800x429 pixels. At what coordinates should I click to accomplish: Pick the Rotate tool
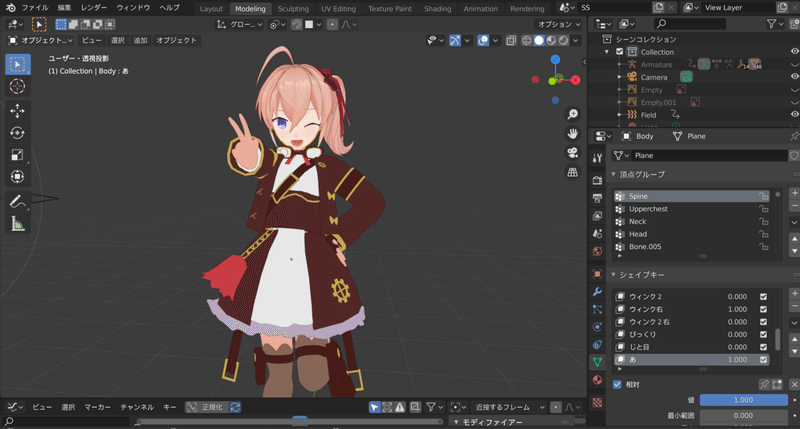coord(17,133)
